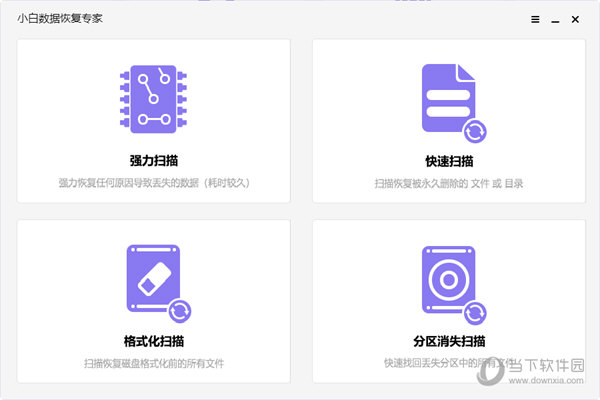Select the 快速扫描 title text
Viewport: 600px width, 400px height.
(x=449, y=161)
